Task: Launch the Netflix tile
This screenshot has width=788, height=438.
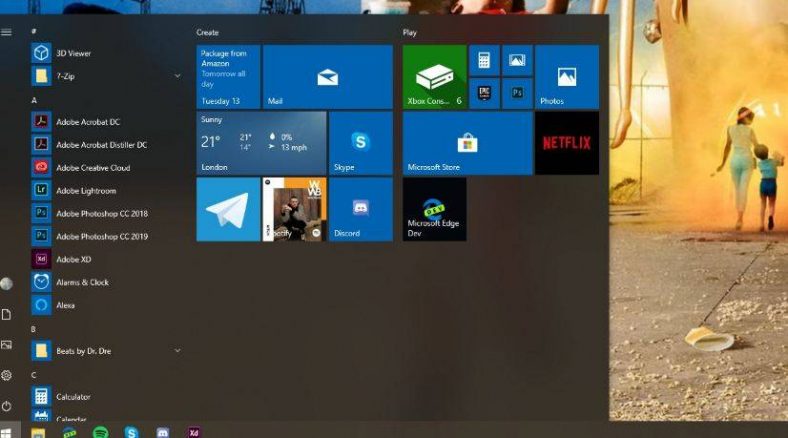Action: point(567,143)
